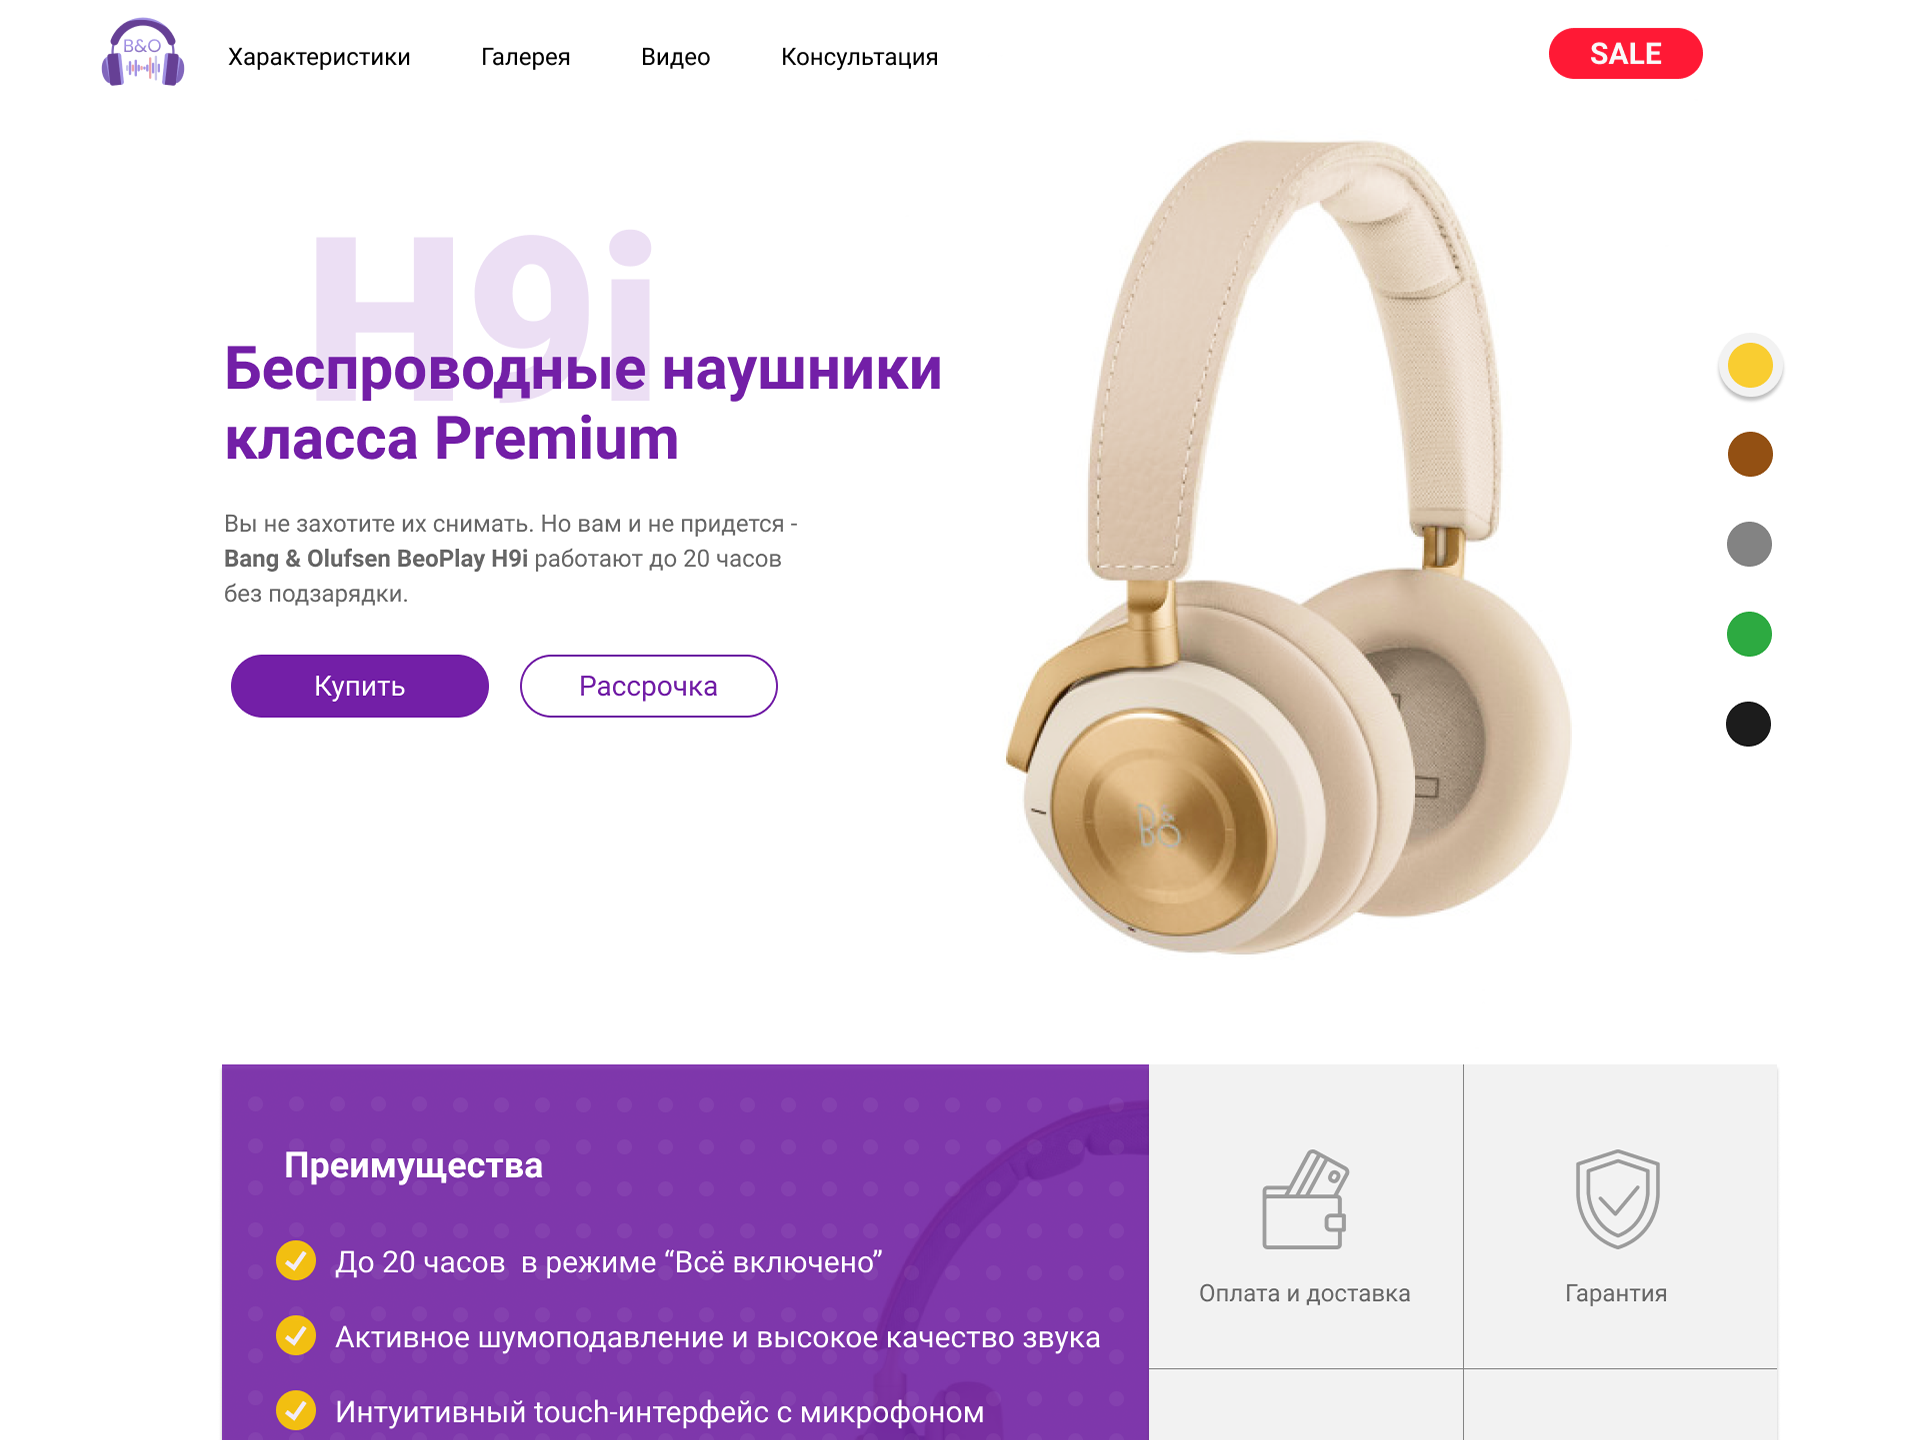Click the beige headphones product image

click(1290, 547)
